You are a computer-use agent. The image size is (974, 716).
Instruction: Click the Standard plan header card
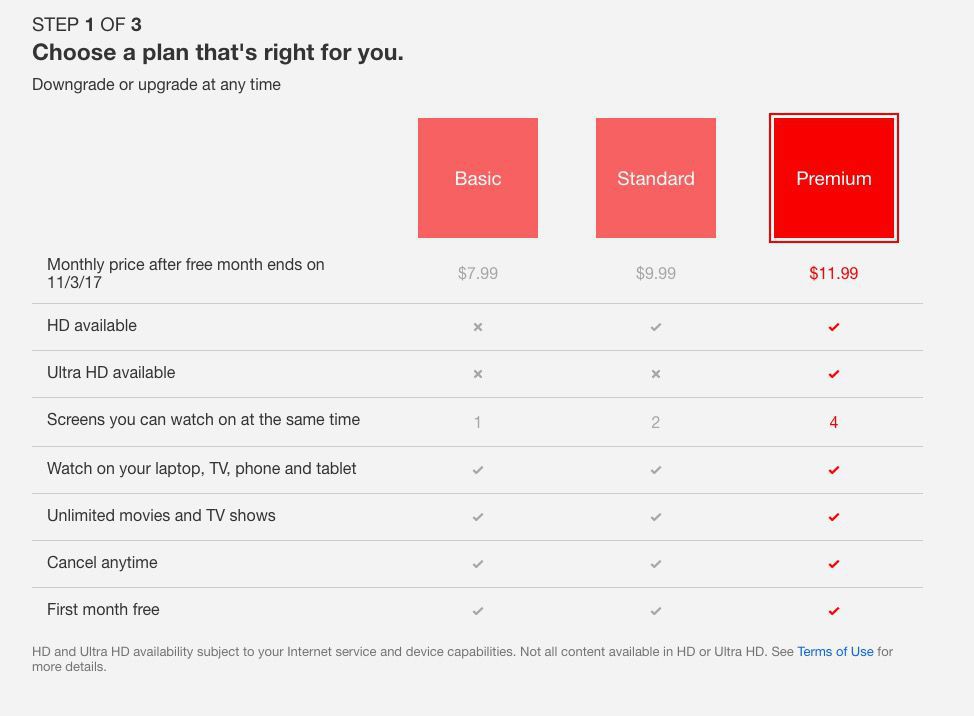coord(656,178)
